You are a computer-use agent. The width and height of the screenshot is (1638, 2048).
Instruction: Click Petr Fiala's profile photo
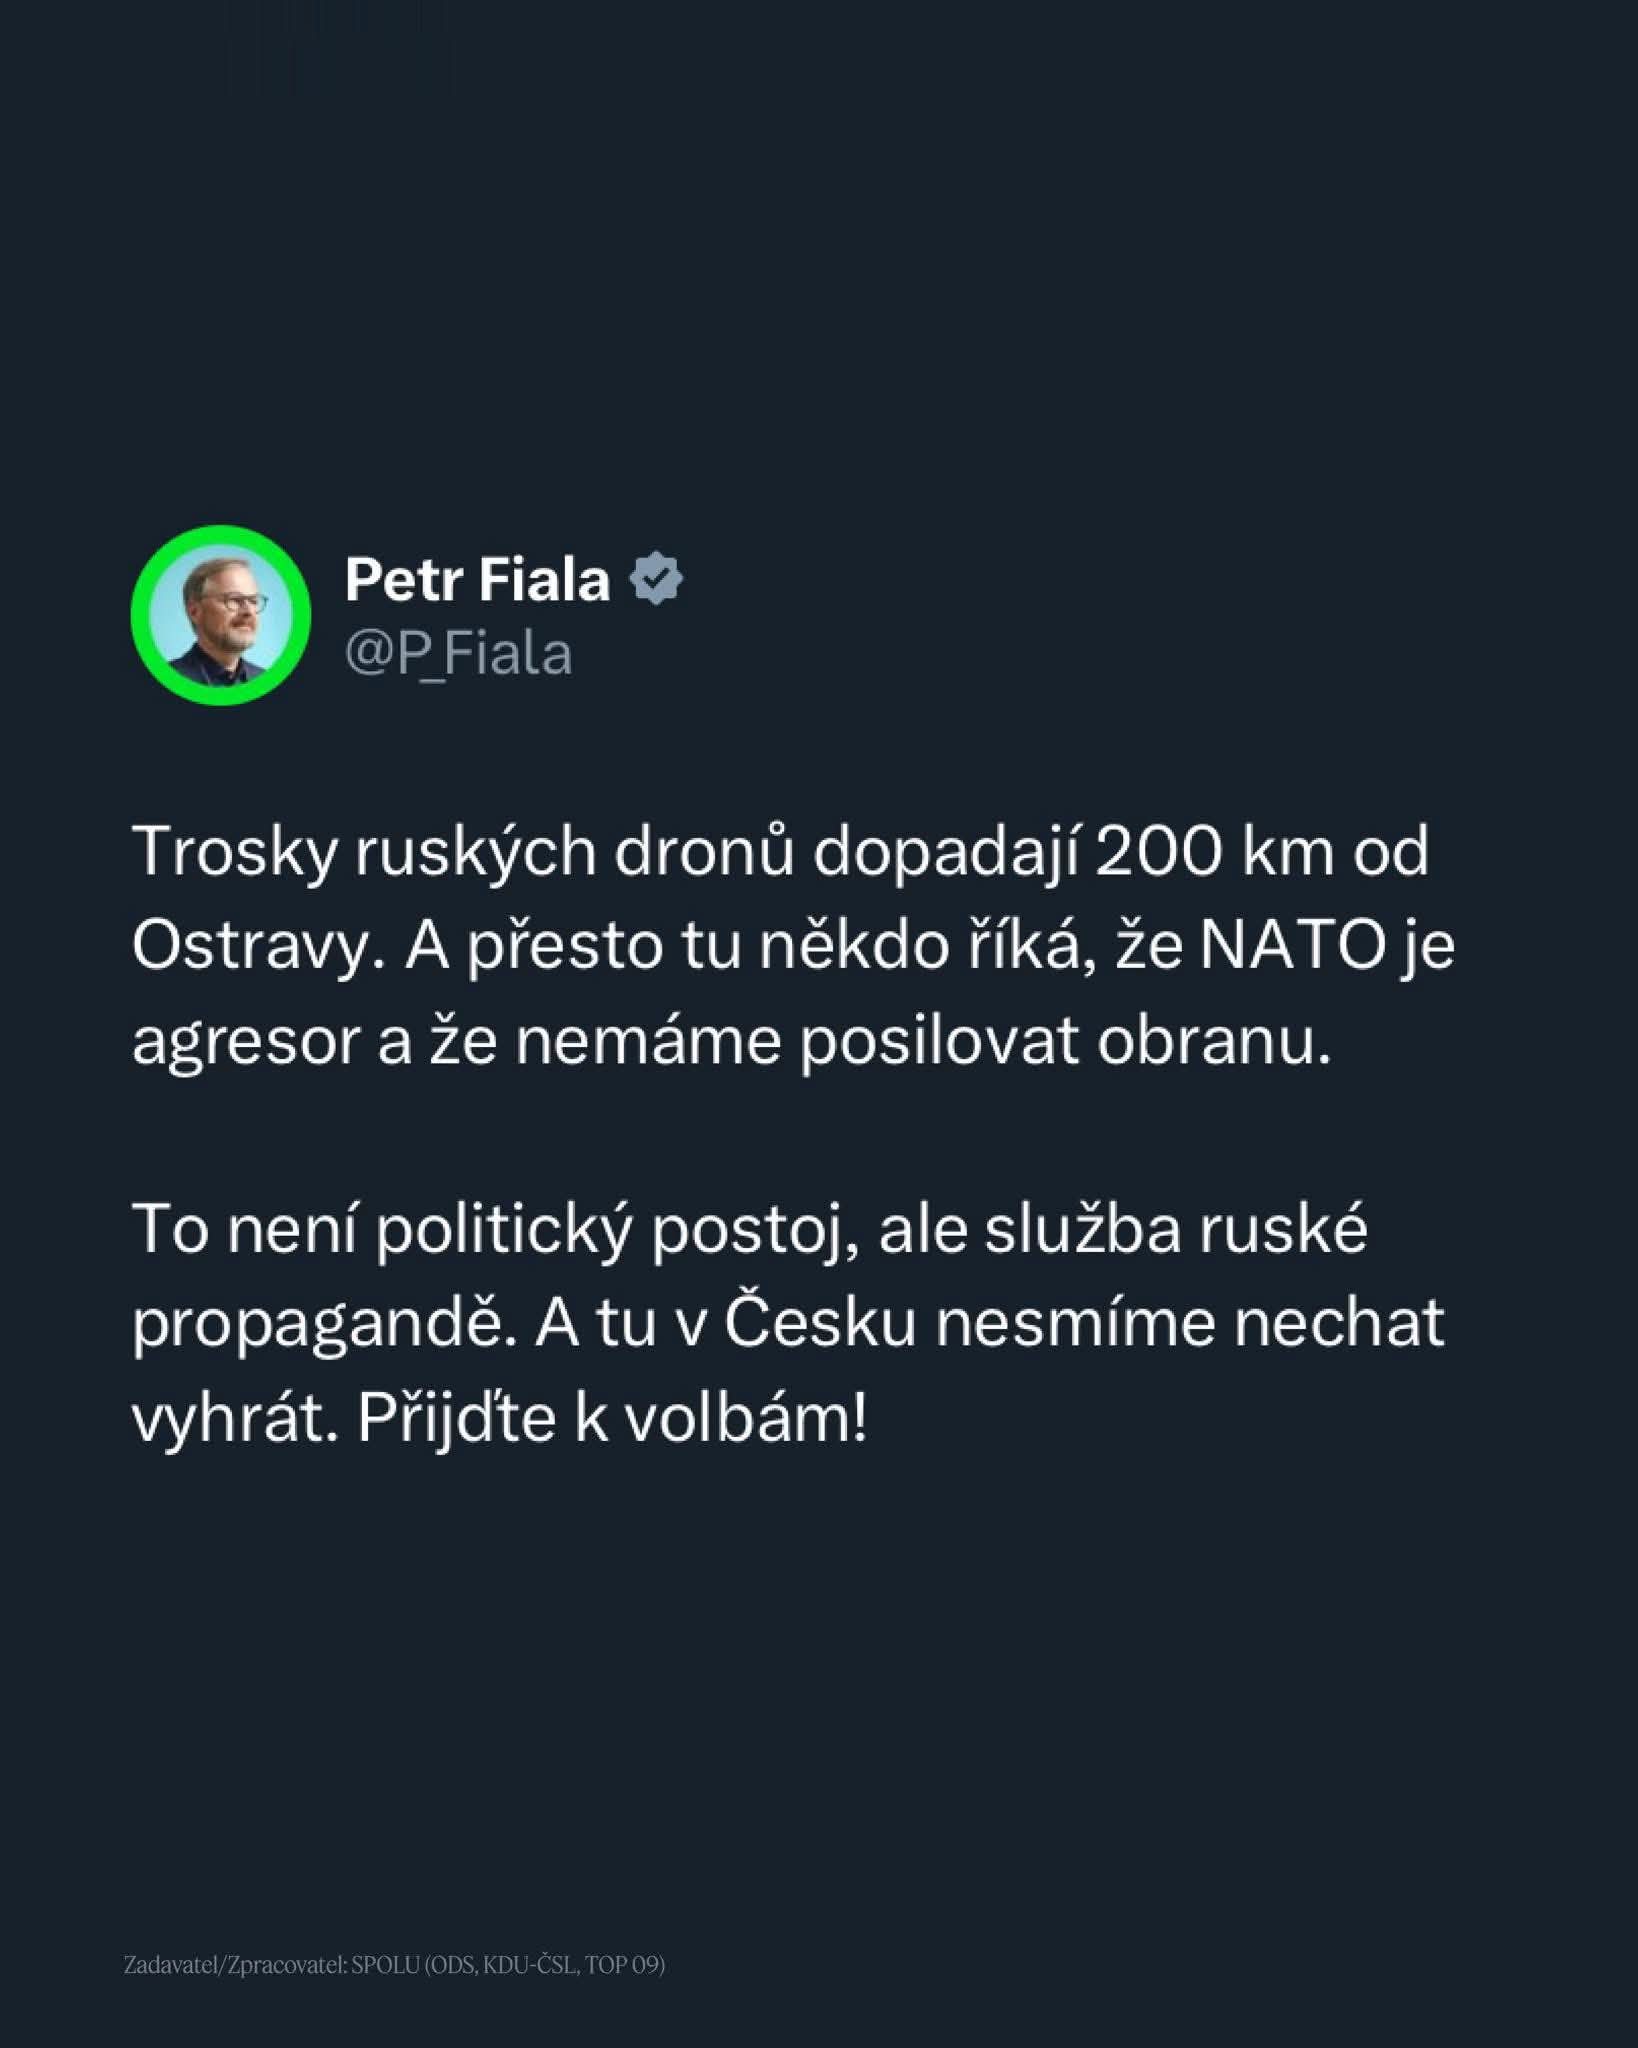tap(220, 615)
